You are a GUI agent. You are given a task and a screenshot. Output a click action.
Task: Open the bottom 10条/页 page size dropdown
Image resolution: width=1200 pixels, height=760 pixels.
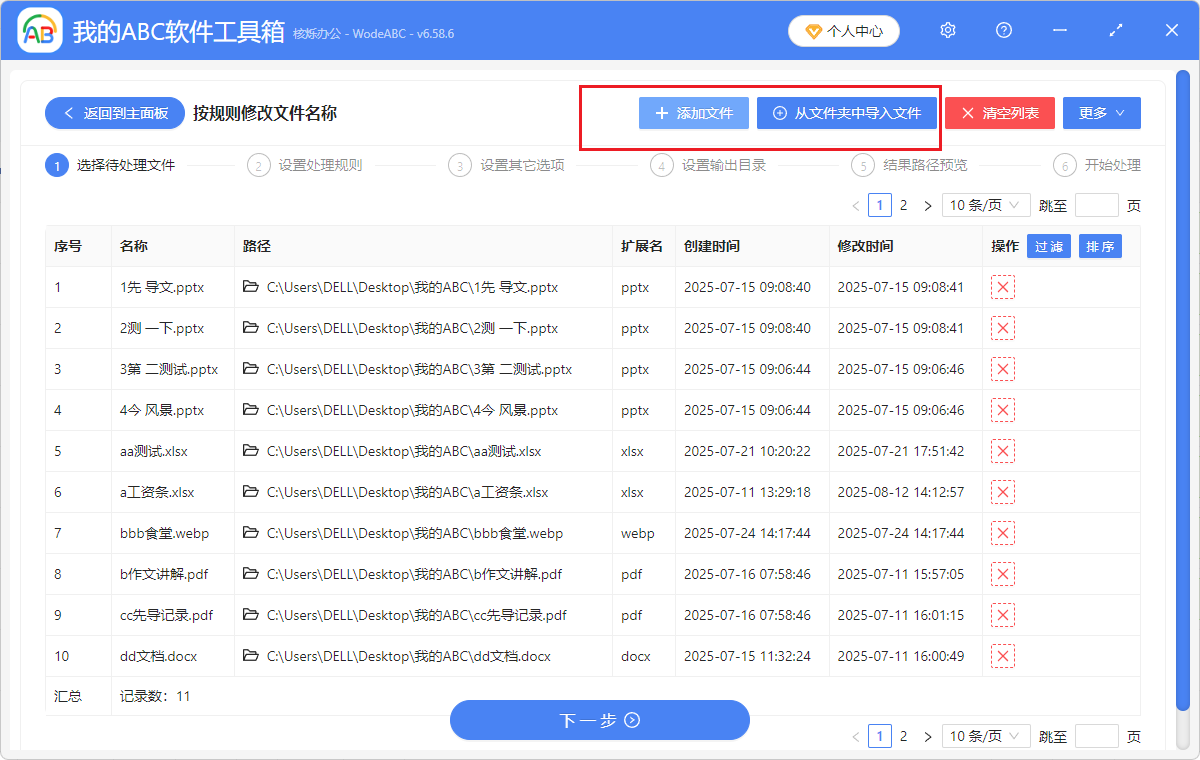click(x=986, y=735)
